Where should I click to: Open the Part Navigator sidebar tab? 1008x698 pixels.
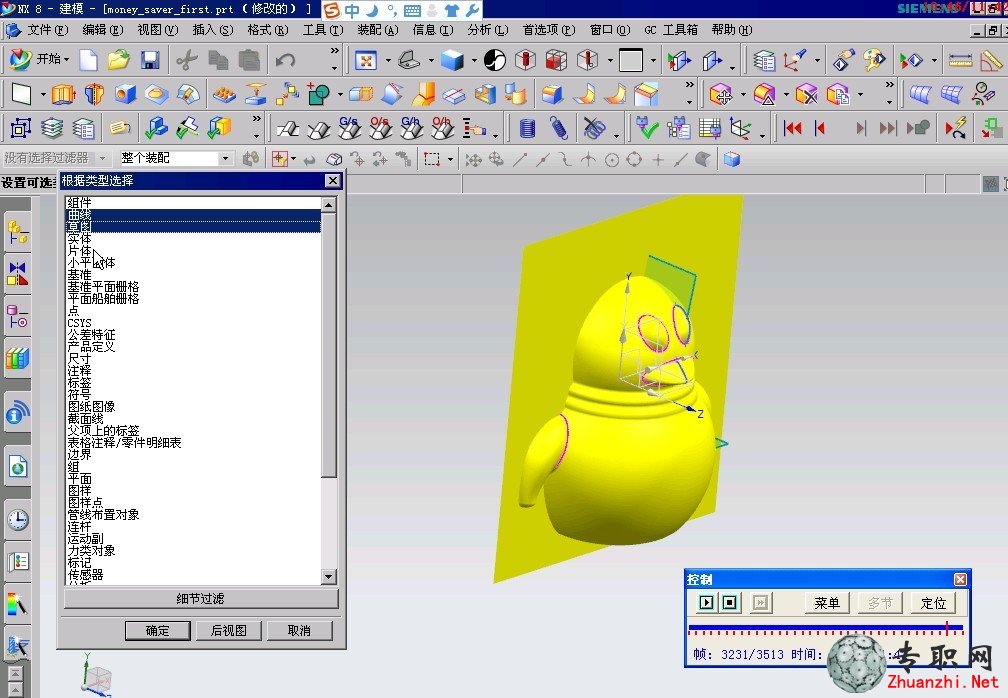tap(17, 317)
